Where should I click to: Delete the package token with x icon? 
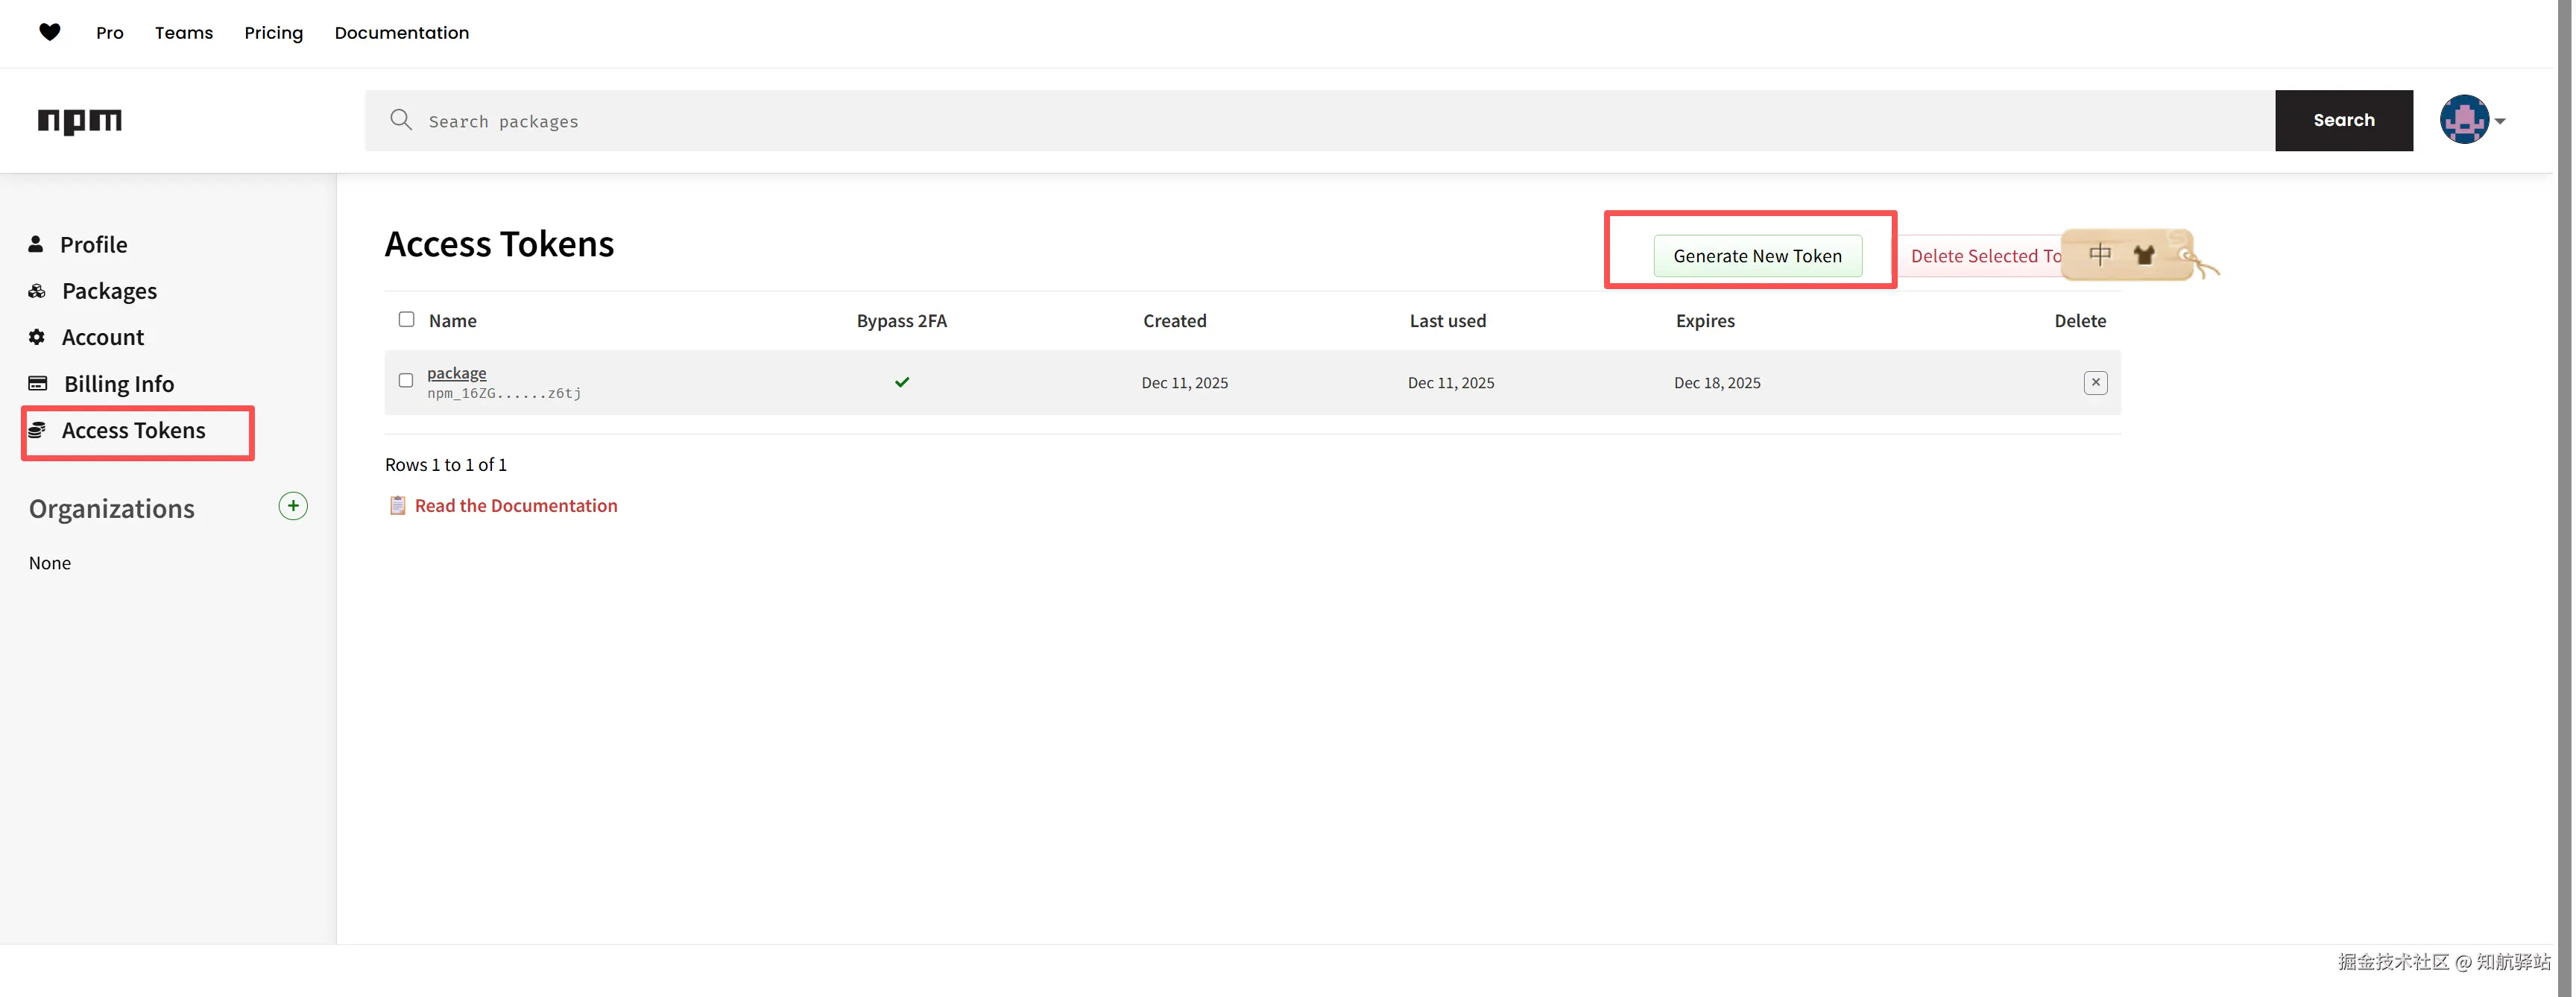point(2095,382)
